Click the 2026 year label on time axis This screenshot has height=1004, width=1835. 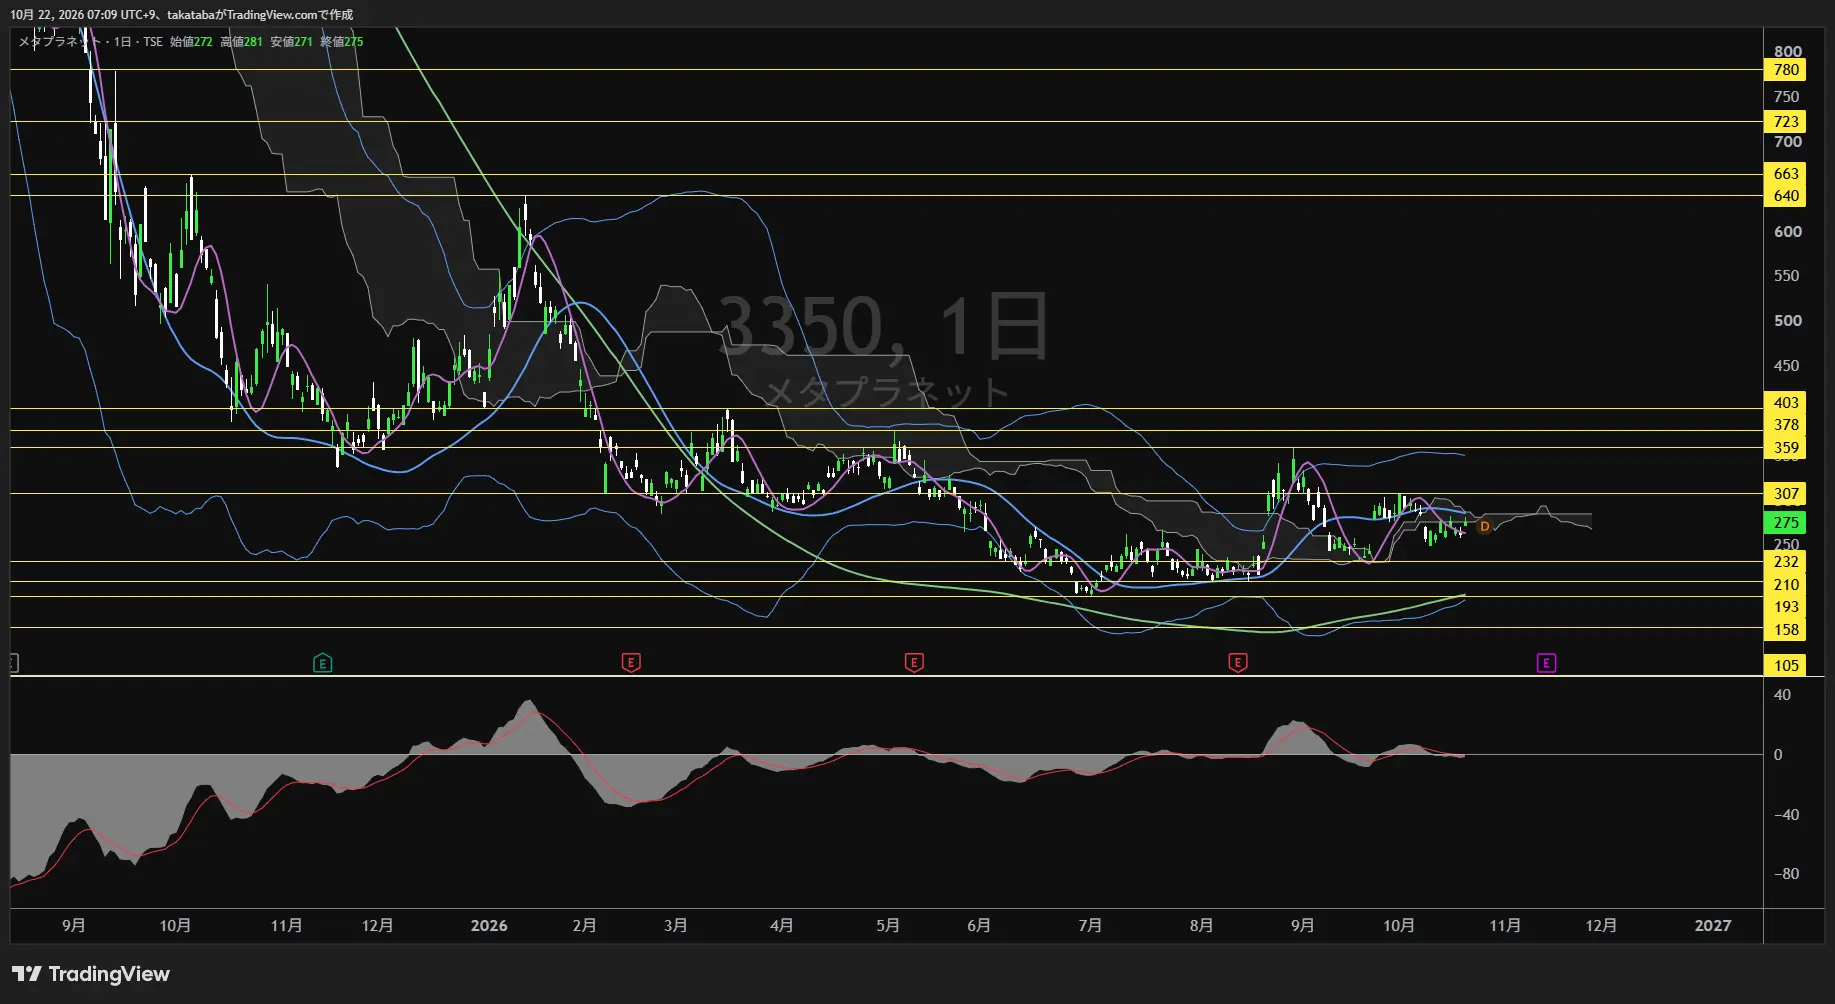click(489, 926)
